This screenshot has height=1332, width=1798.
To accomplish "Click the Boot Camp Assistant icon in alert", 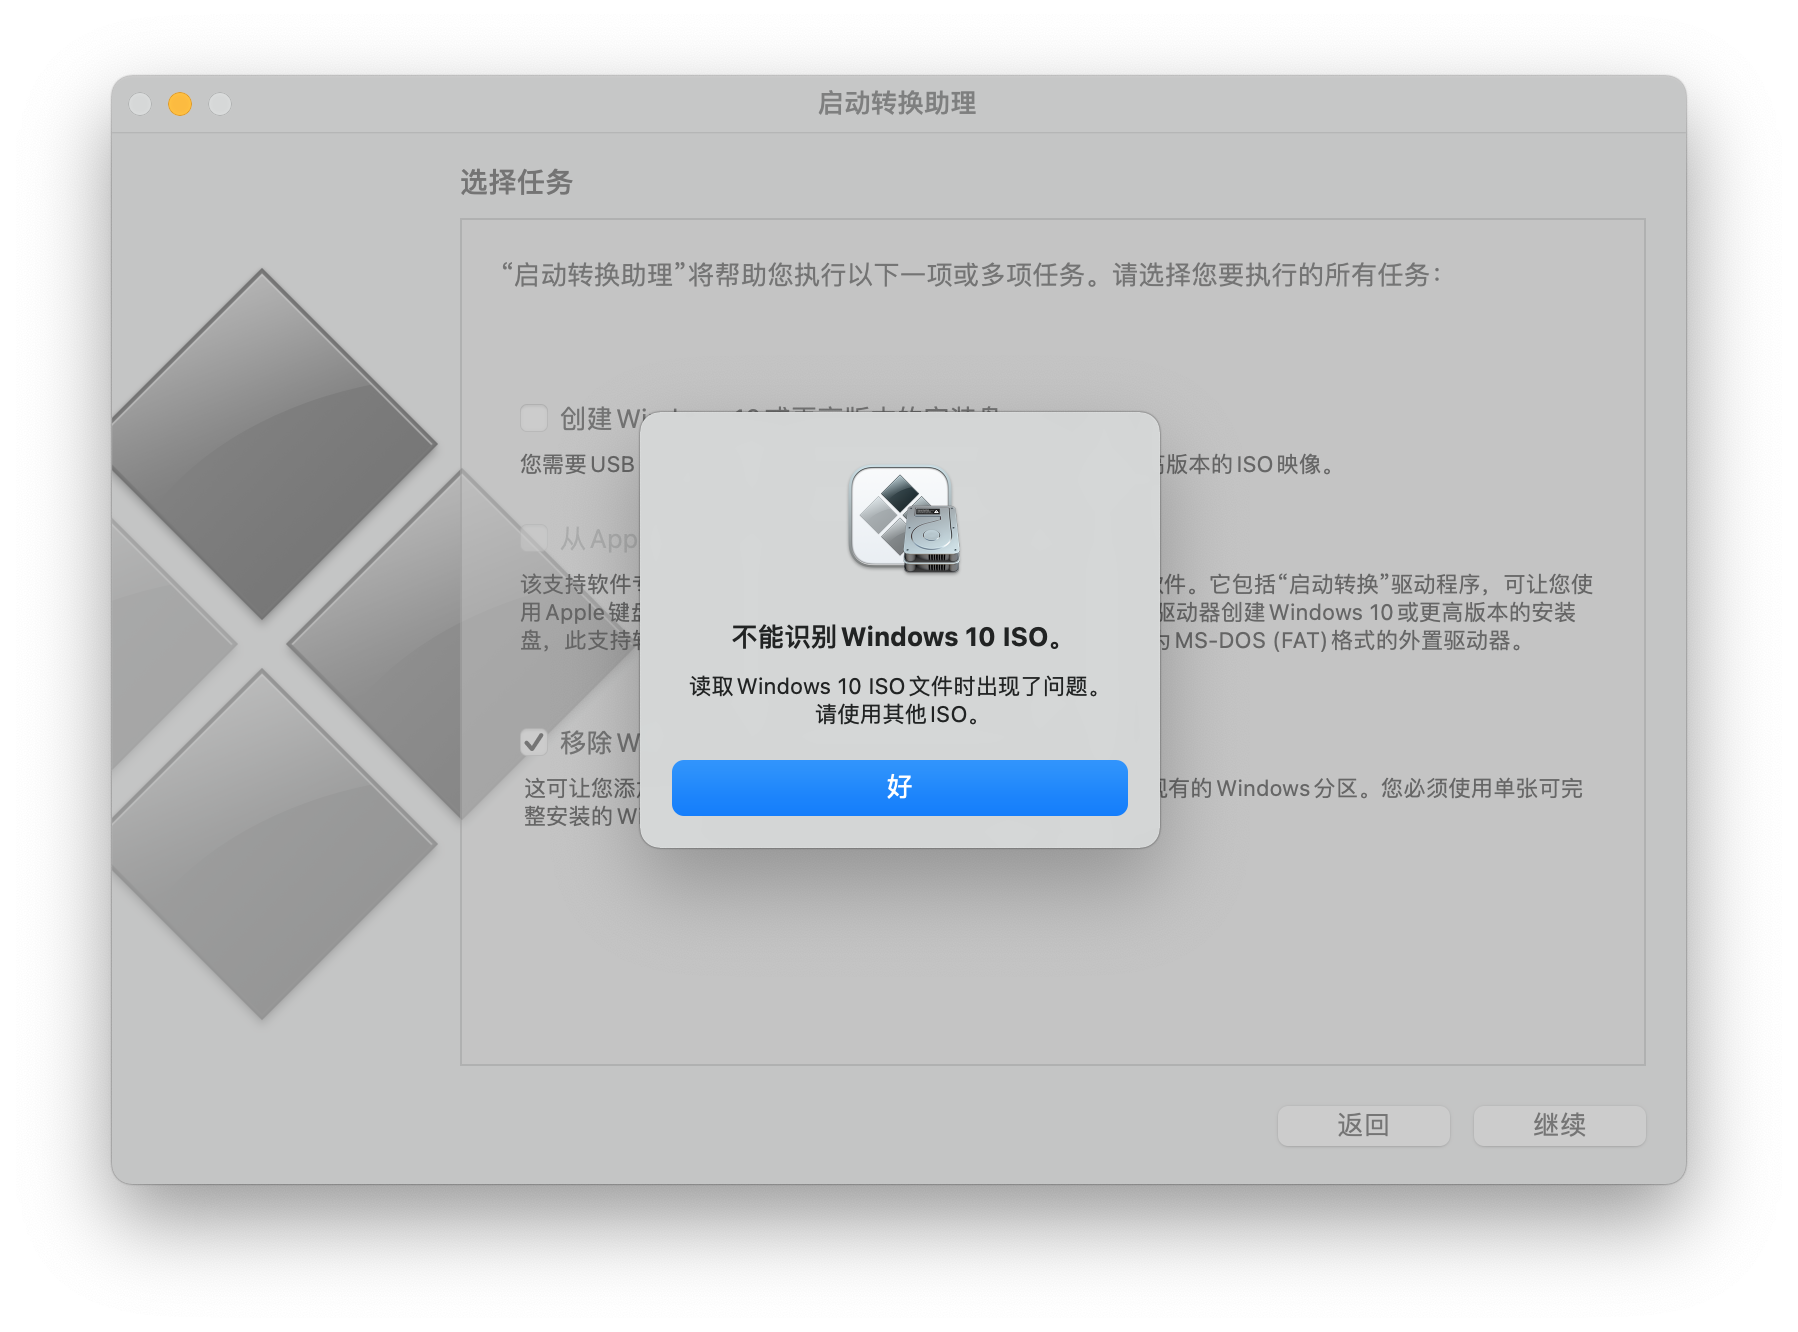I will tap(904, 520).
